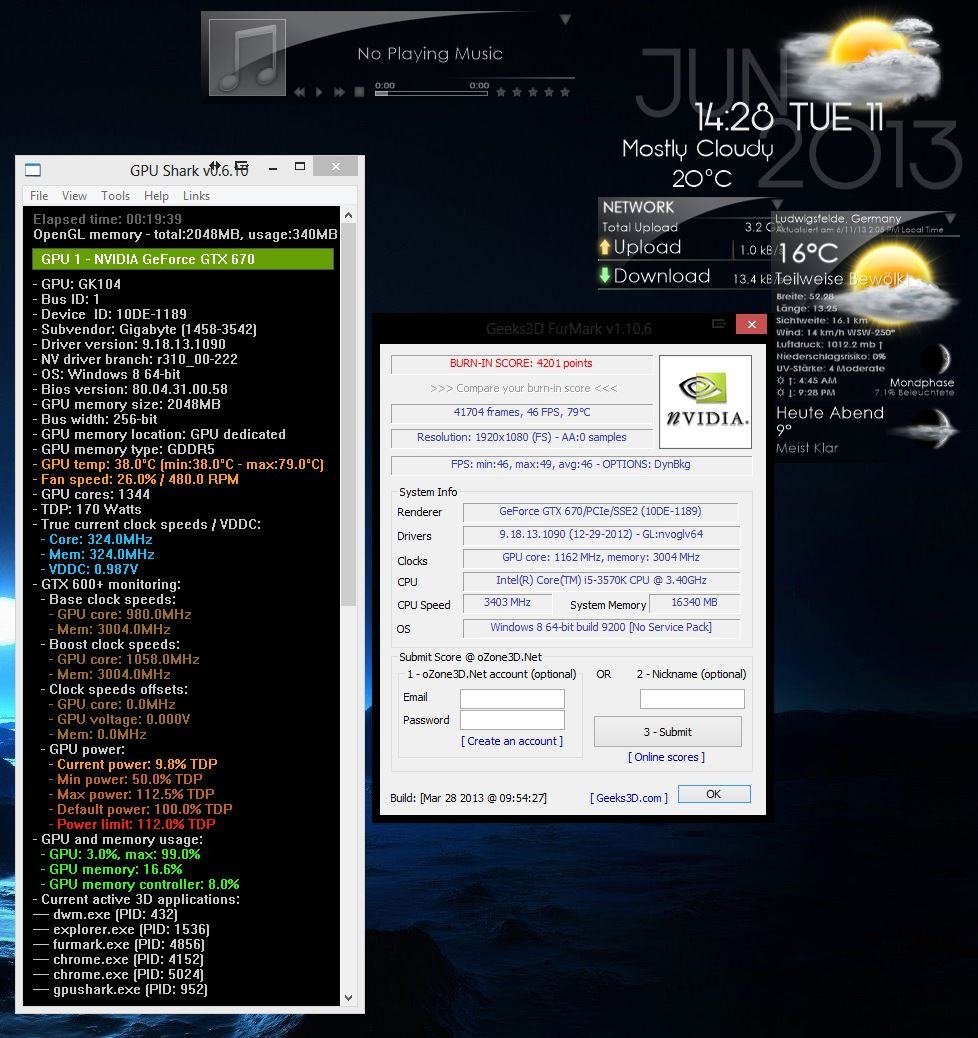Collapse the NETWORK widget using its triangle

pyautogui.click(x=777, y=204)
